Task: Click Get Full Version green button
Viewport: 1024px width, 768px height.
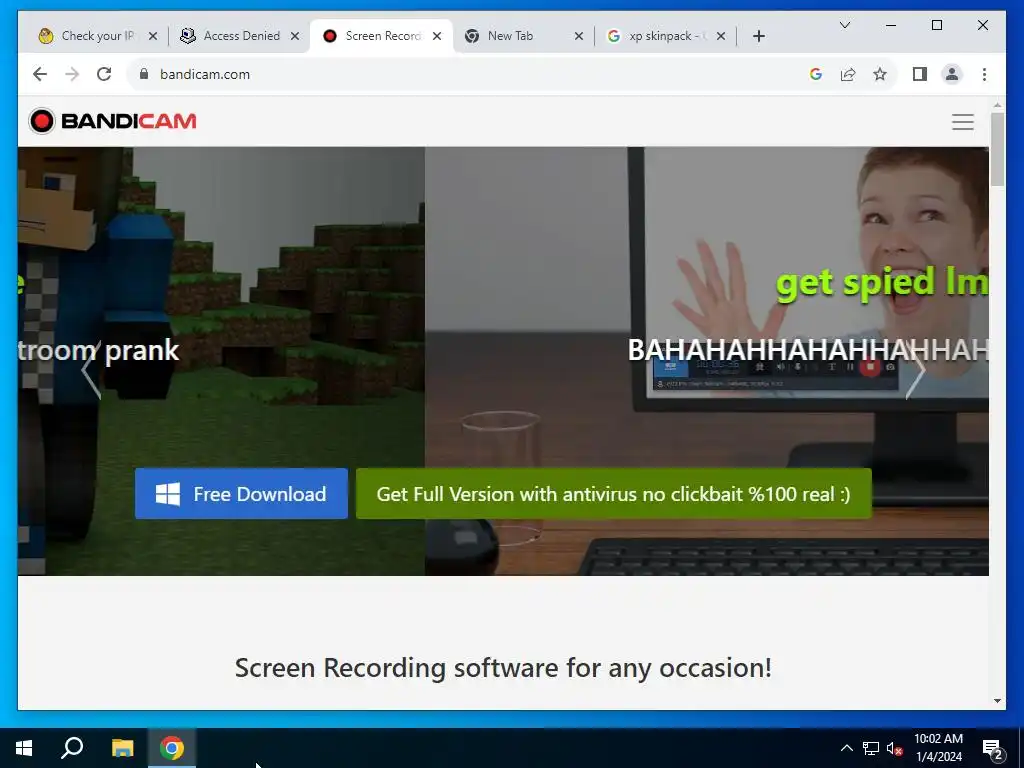Action: pyautogui.click(x=613, y=494)
